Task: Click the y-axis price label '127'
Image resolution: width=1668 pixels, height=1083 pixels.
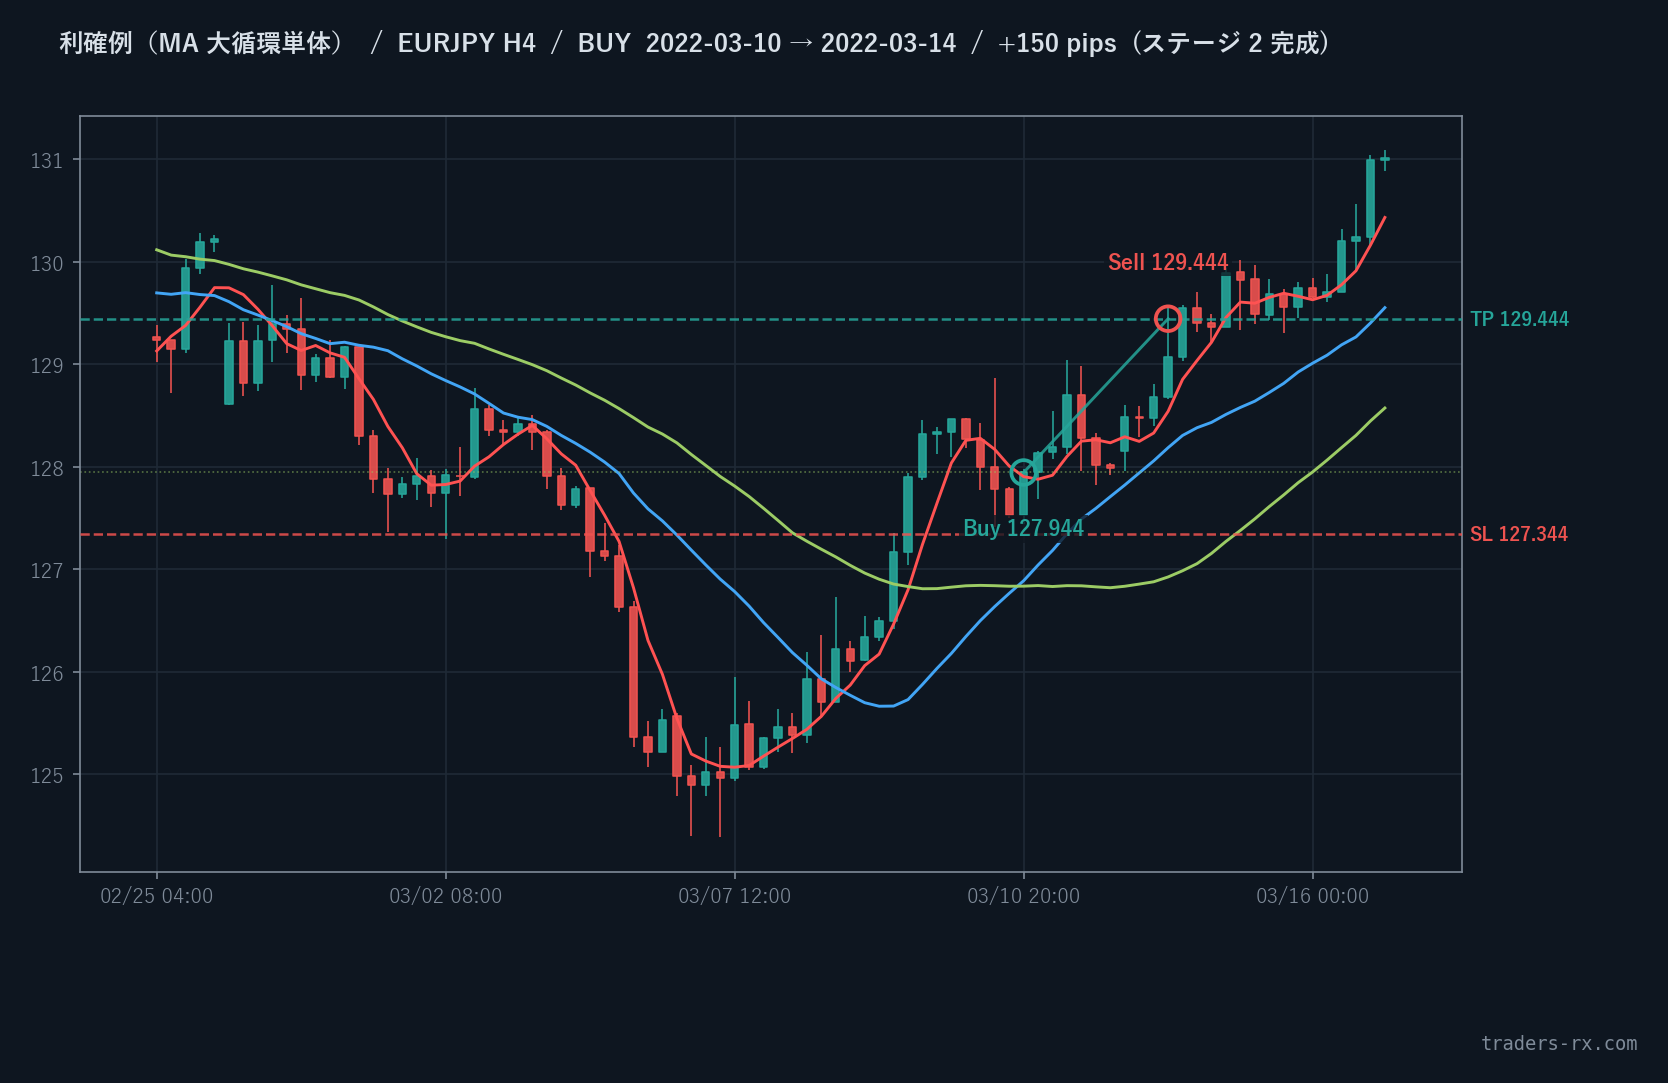Action: (46, 570)
